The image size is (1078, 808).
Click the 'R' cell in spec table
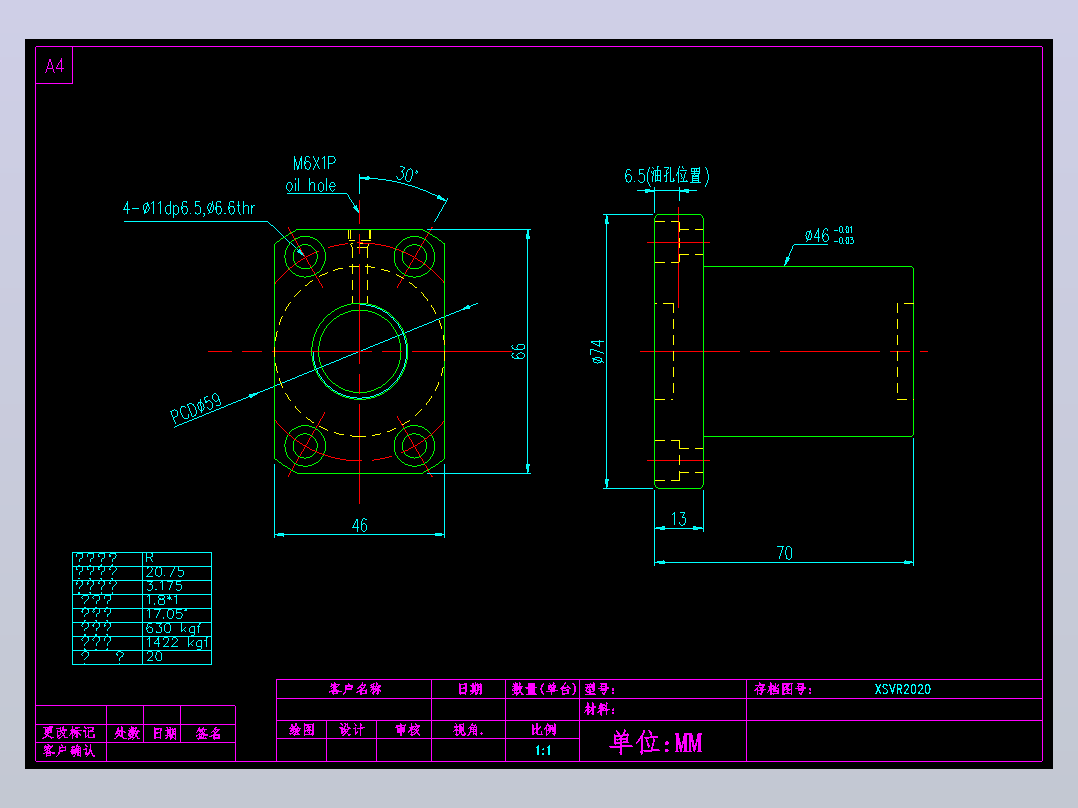[x=177, y=558]
